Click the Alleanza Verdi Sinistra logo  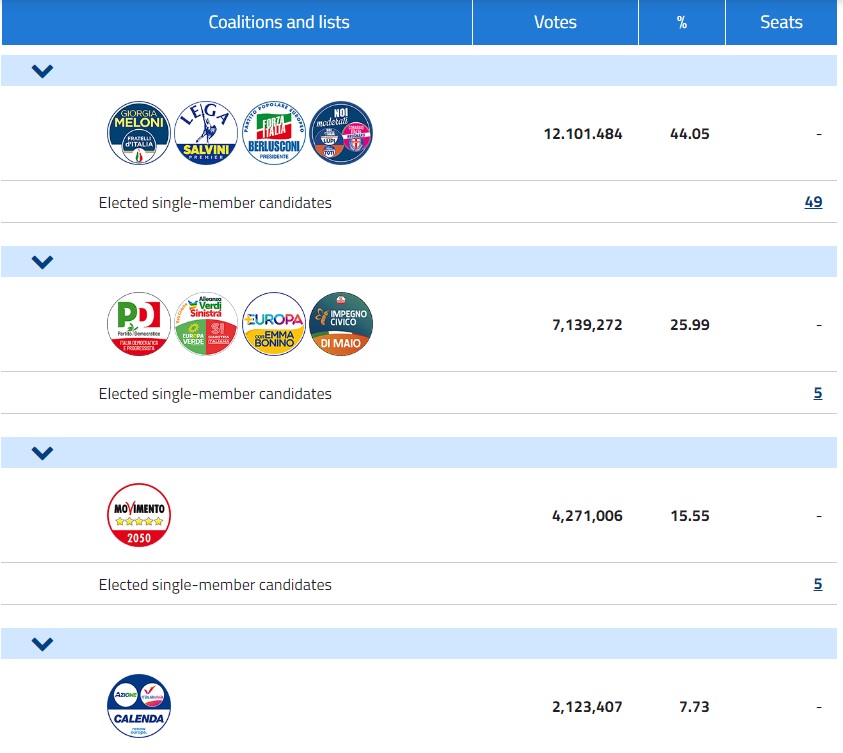pyautogui.click(x=206, y=324)
